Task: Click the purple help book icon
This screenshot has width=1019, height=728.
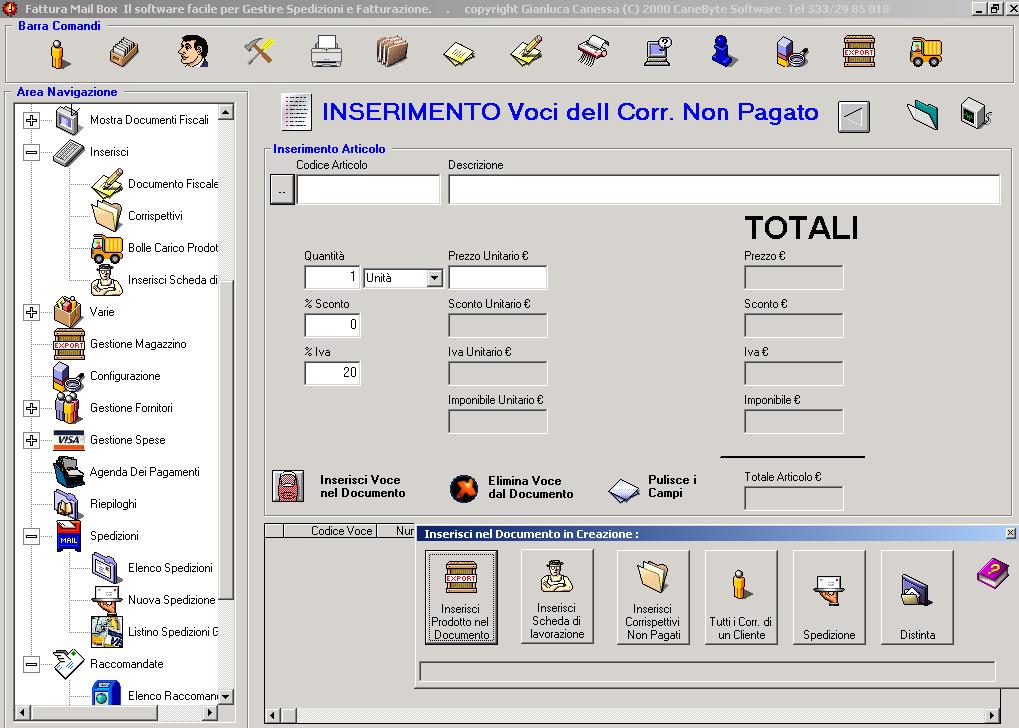Action: click(992, 573)
